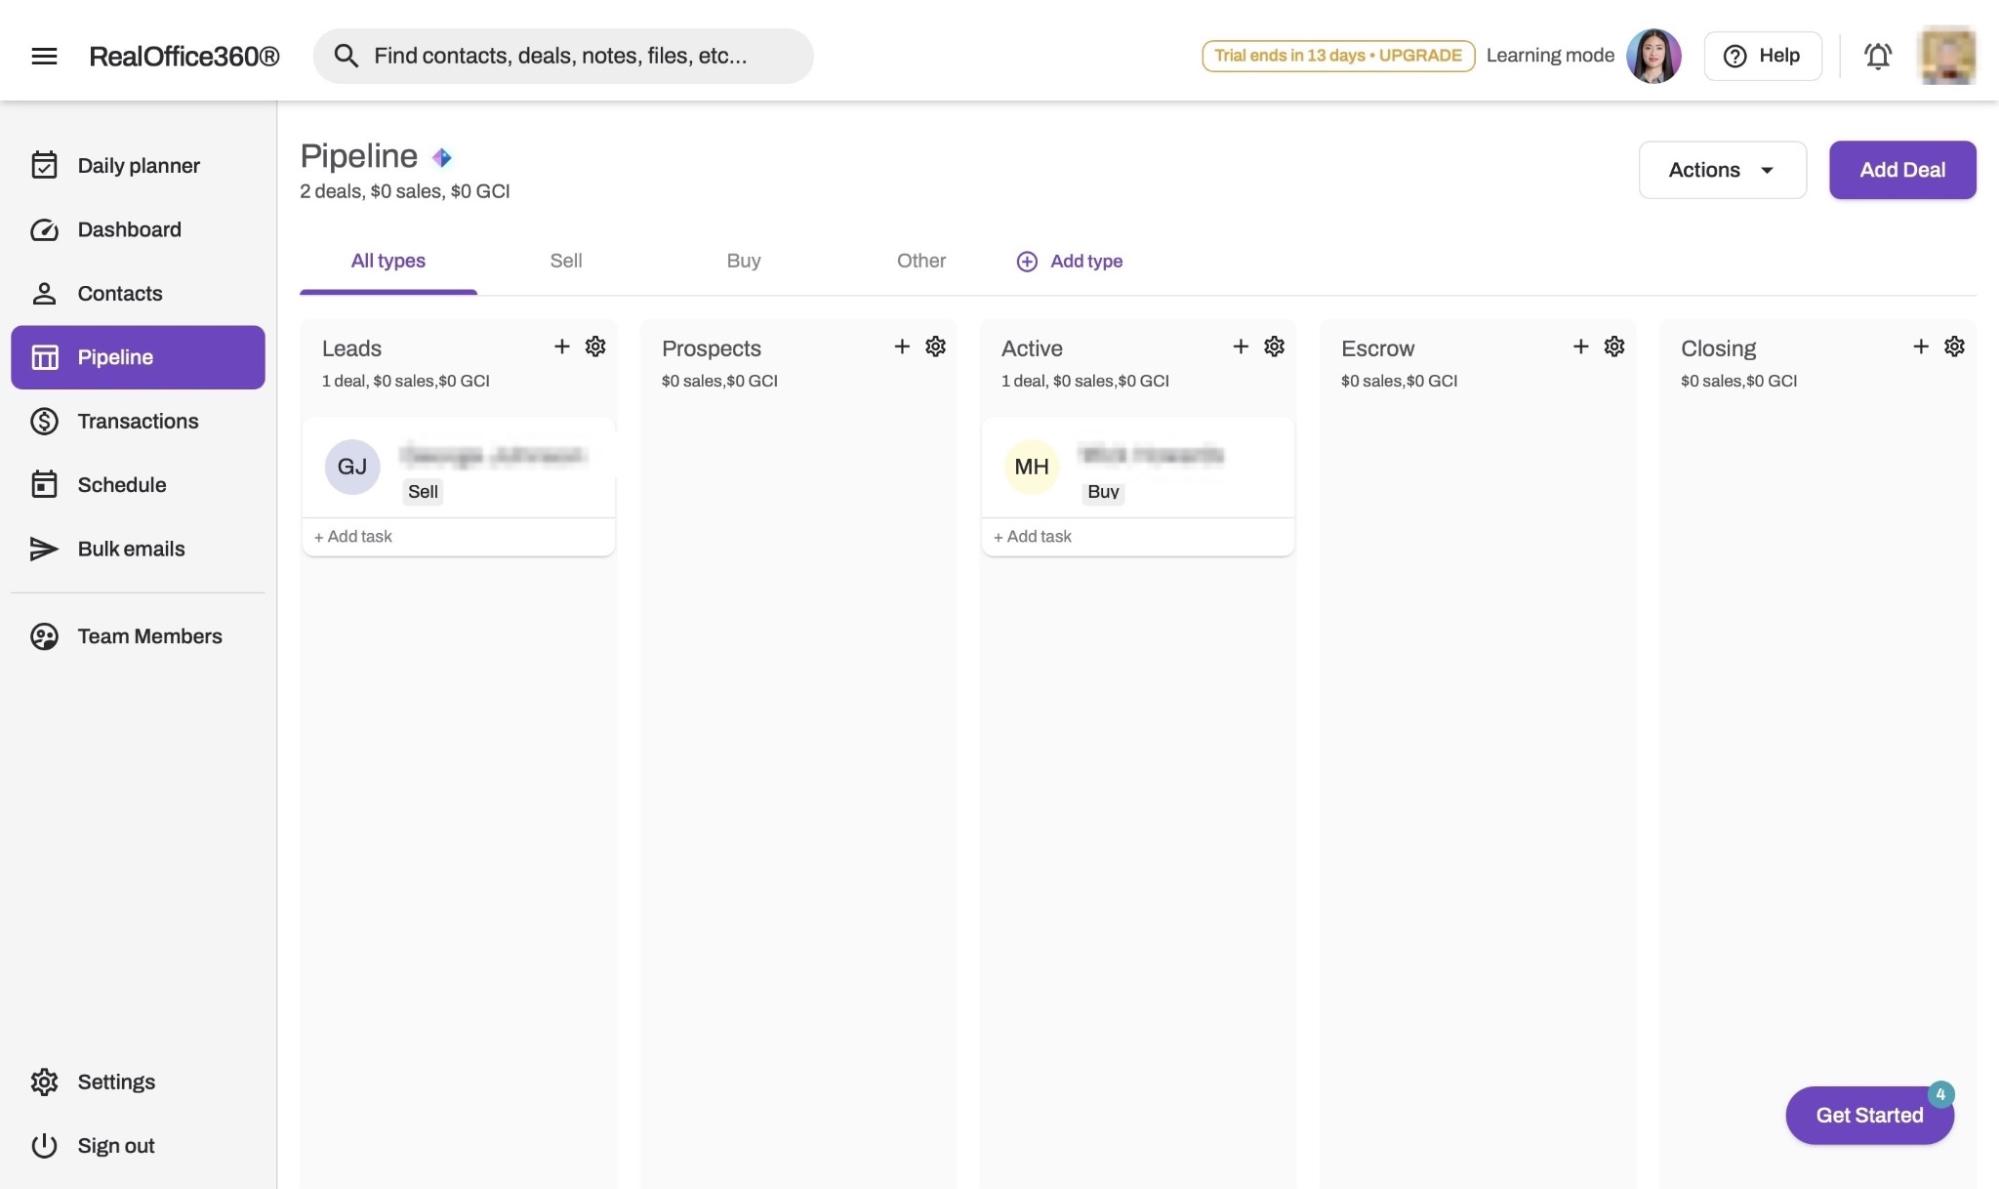Focus the Find contacts search field
1999x1189 pixels.
(562, 56)
